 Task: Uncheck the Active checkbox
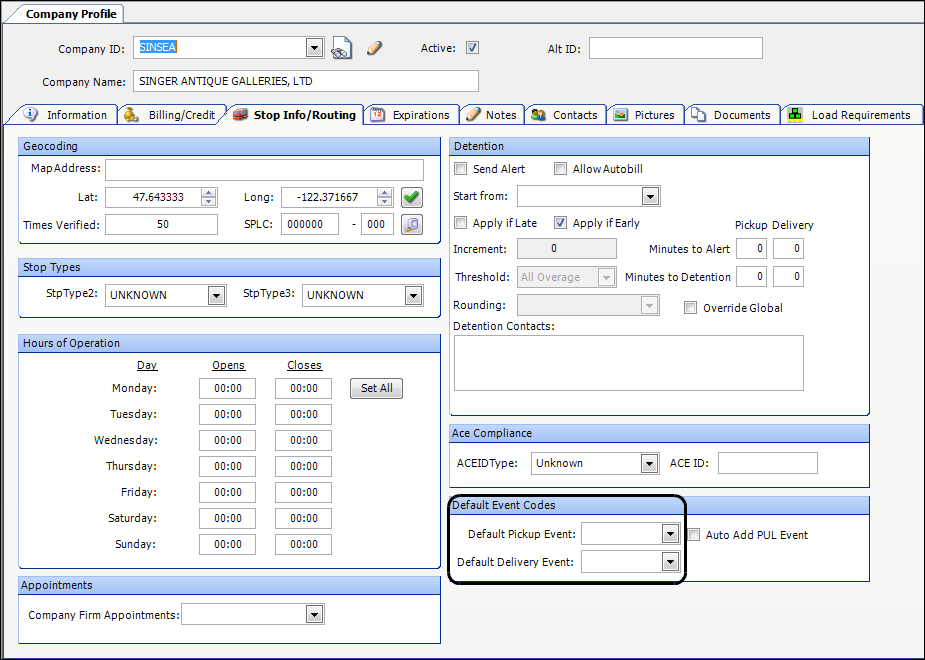click(473, 48)
